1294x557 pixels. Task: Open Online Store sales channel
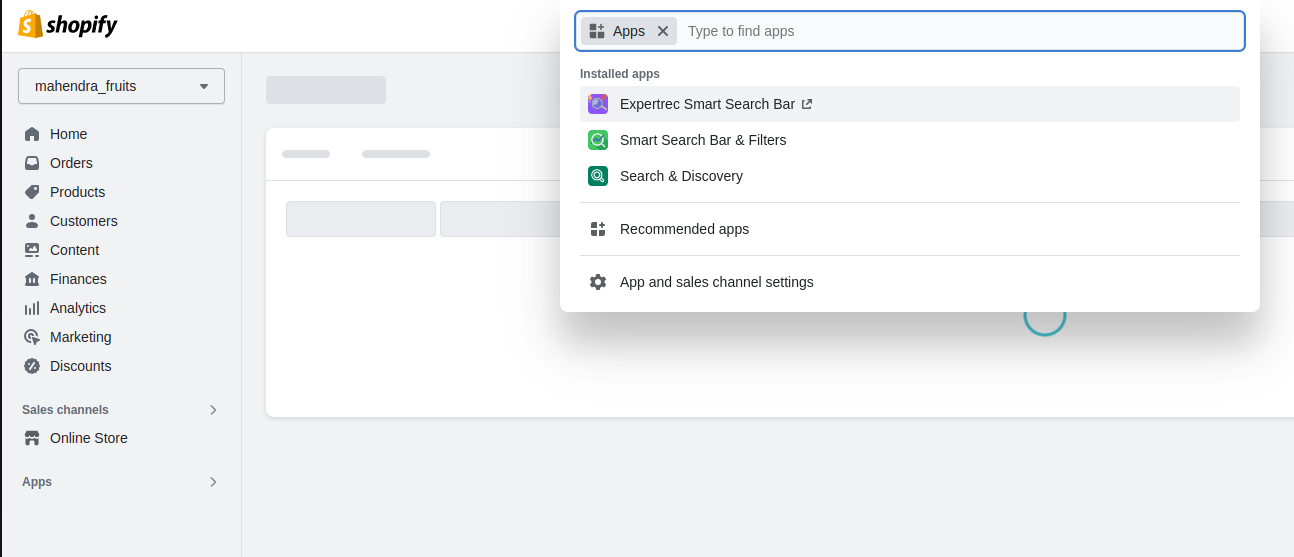tap(88, 438)
